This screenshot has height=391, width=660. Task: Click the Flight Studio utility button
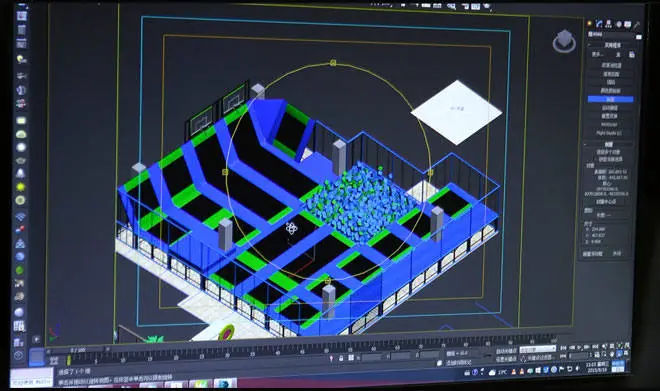point(609,133)
